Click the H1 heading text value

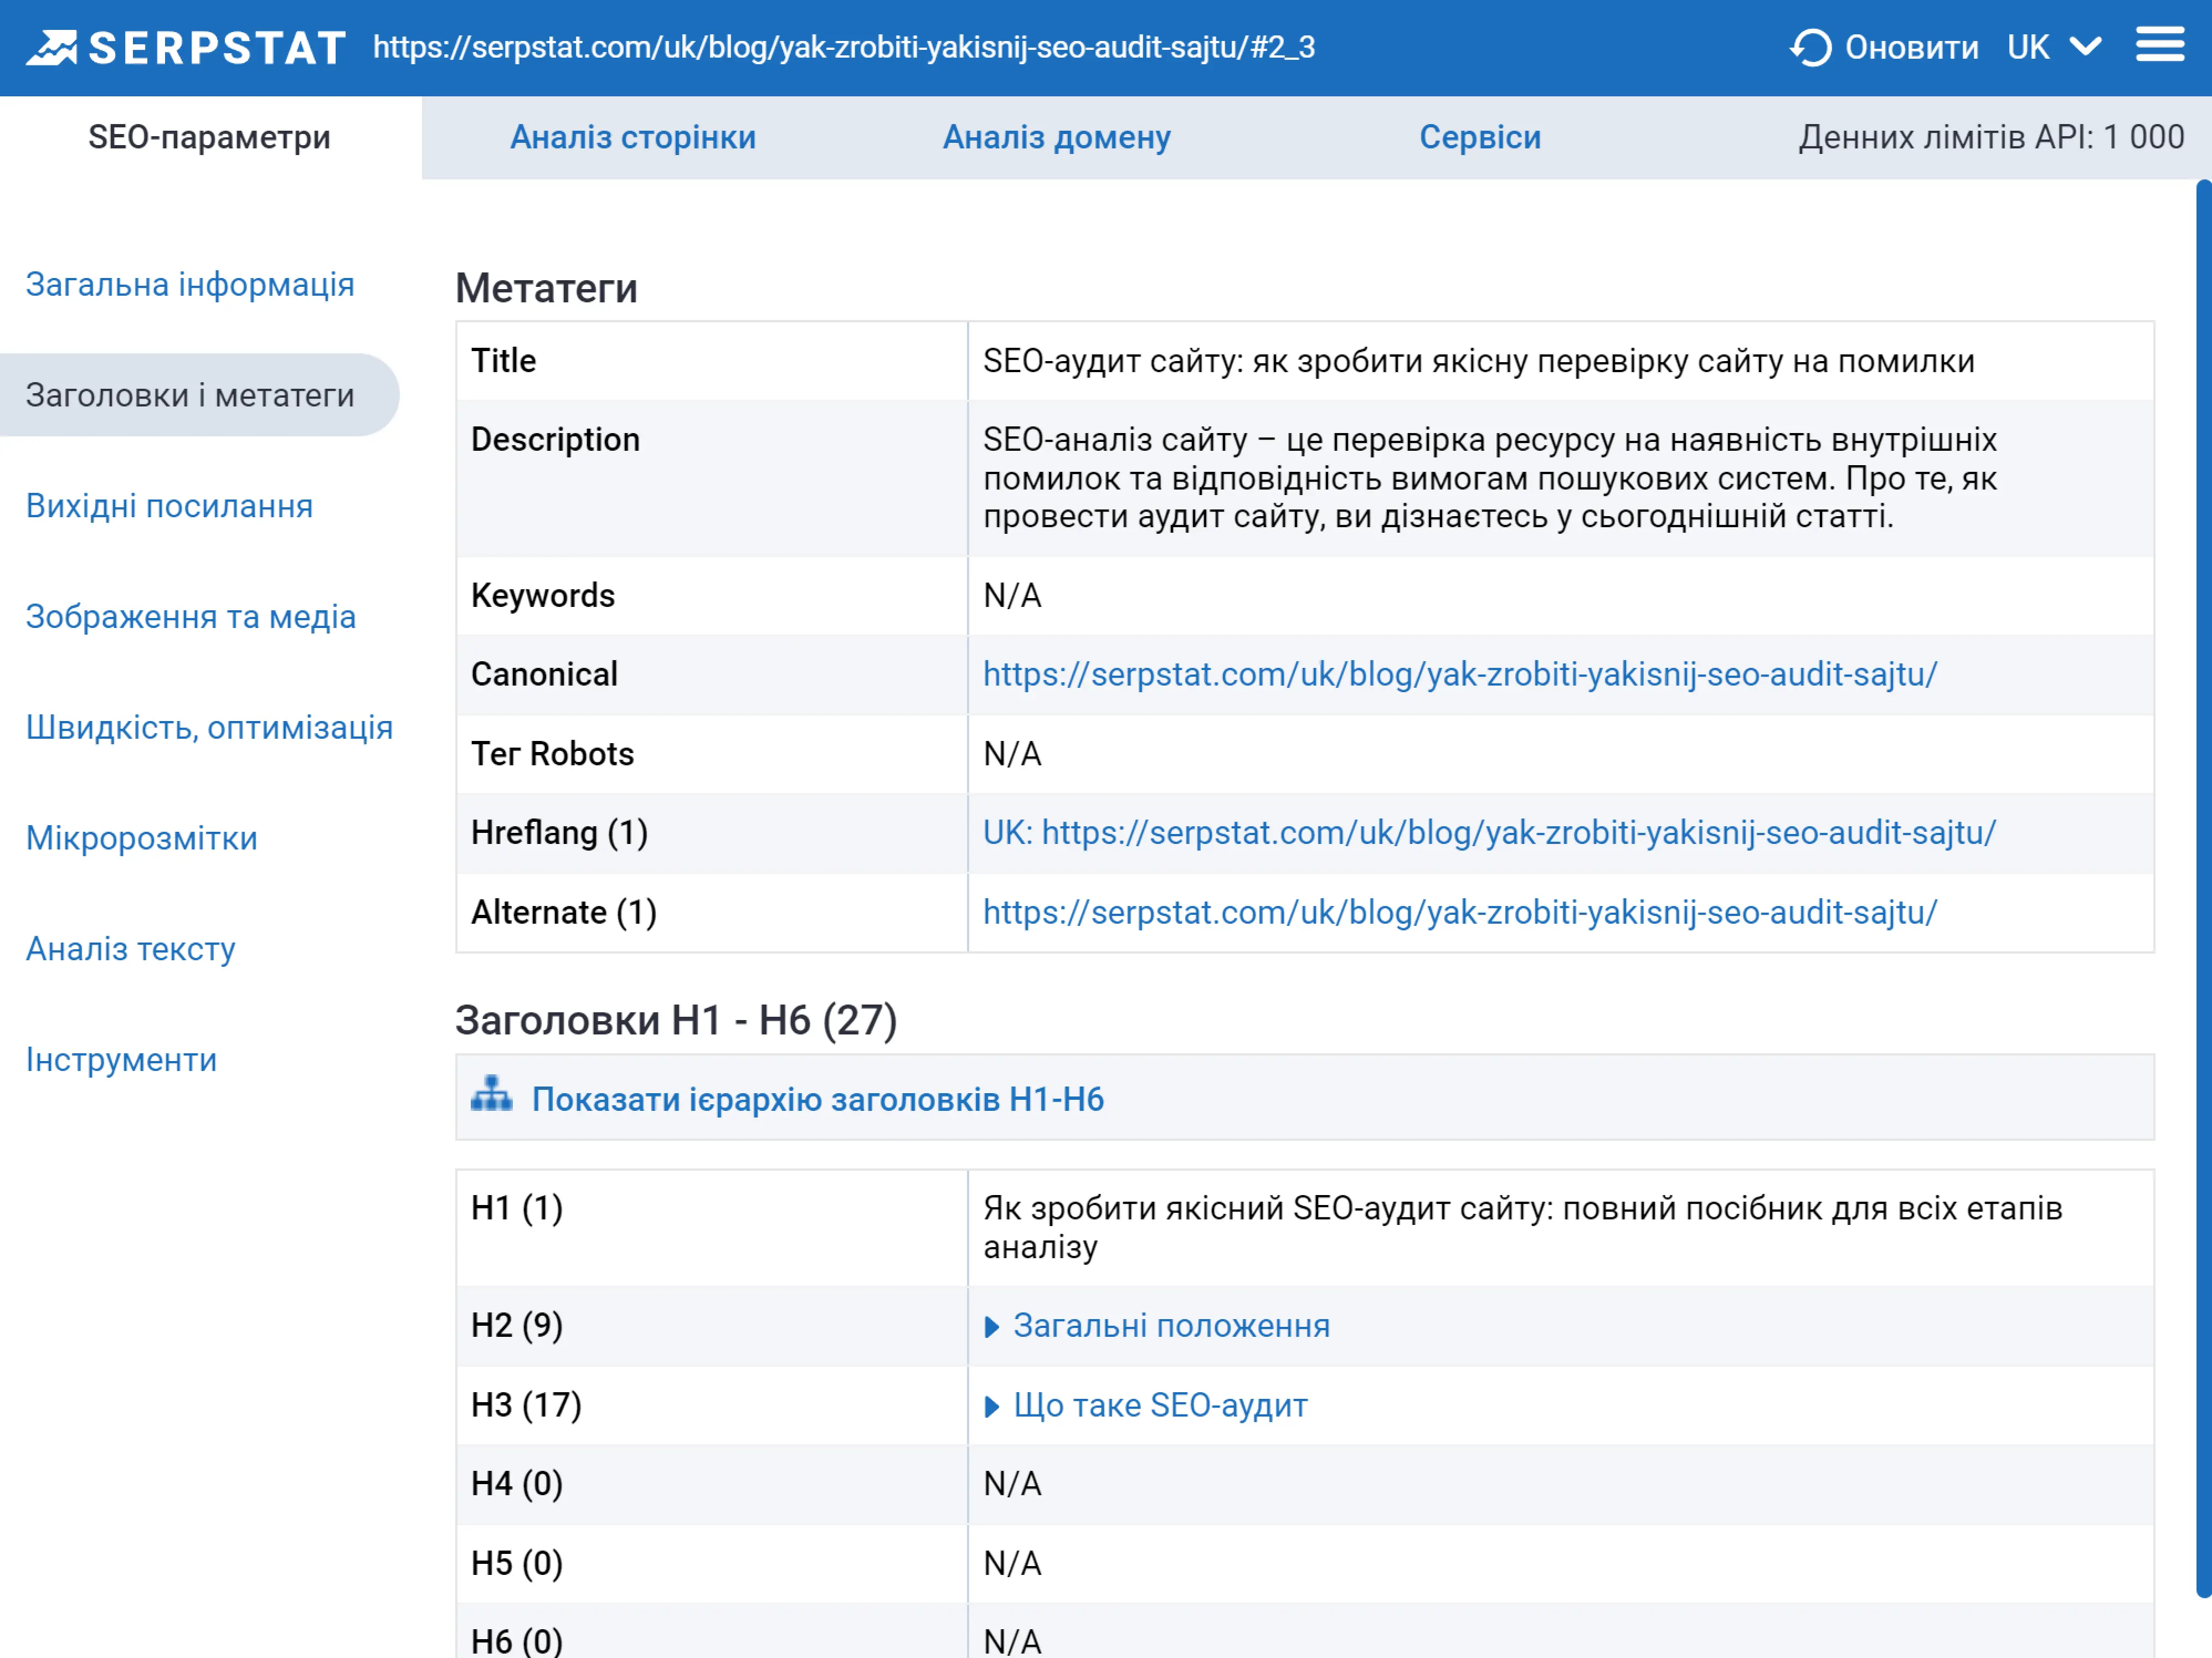[x=1522, y=1227]
